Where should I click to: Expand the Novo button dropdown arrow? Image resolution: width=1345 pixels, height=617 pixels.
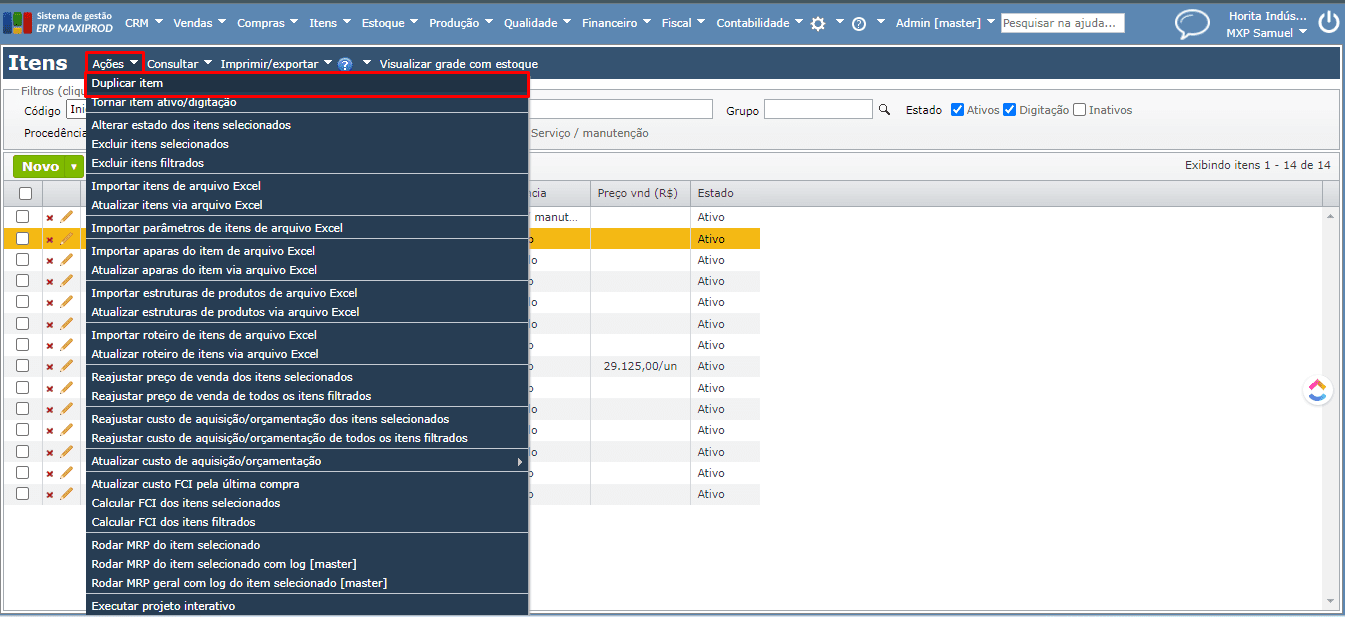73,167
